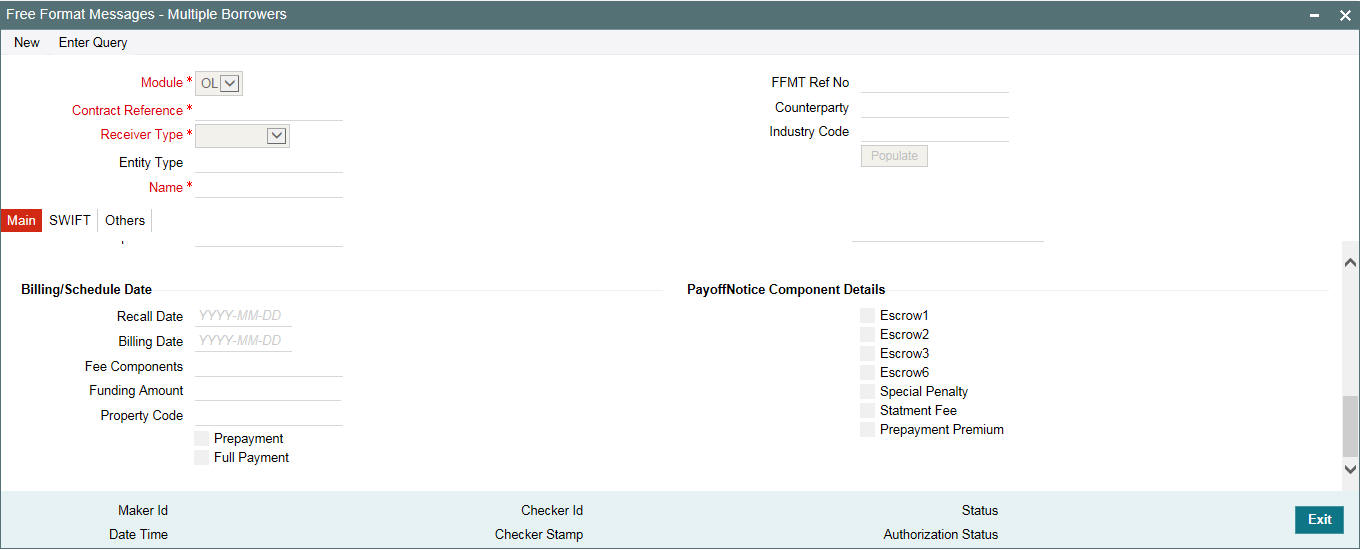Check the Escrow2 checkbox
The image size is (1360, 550).
(867, 334)
